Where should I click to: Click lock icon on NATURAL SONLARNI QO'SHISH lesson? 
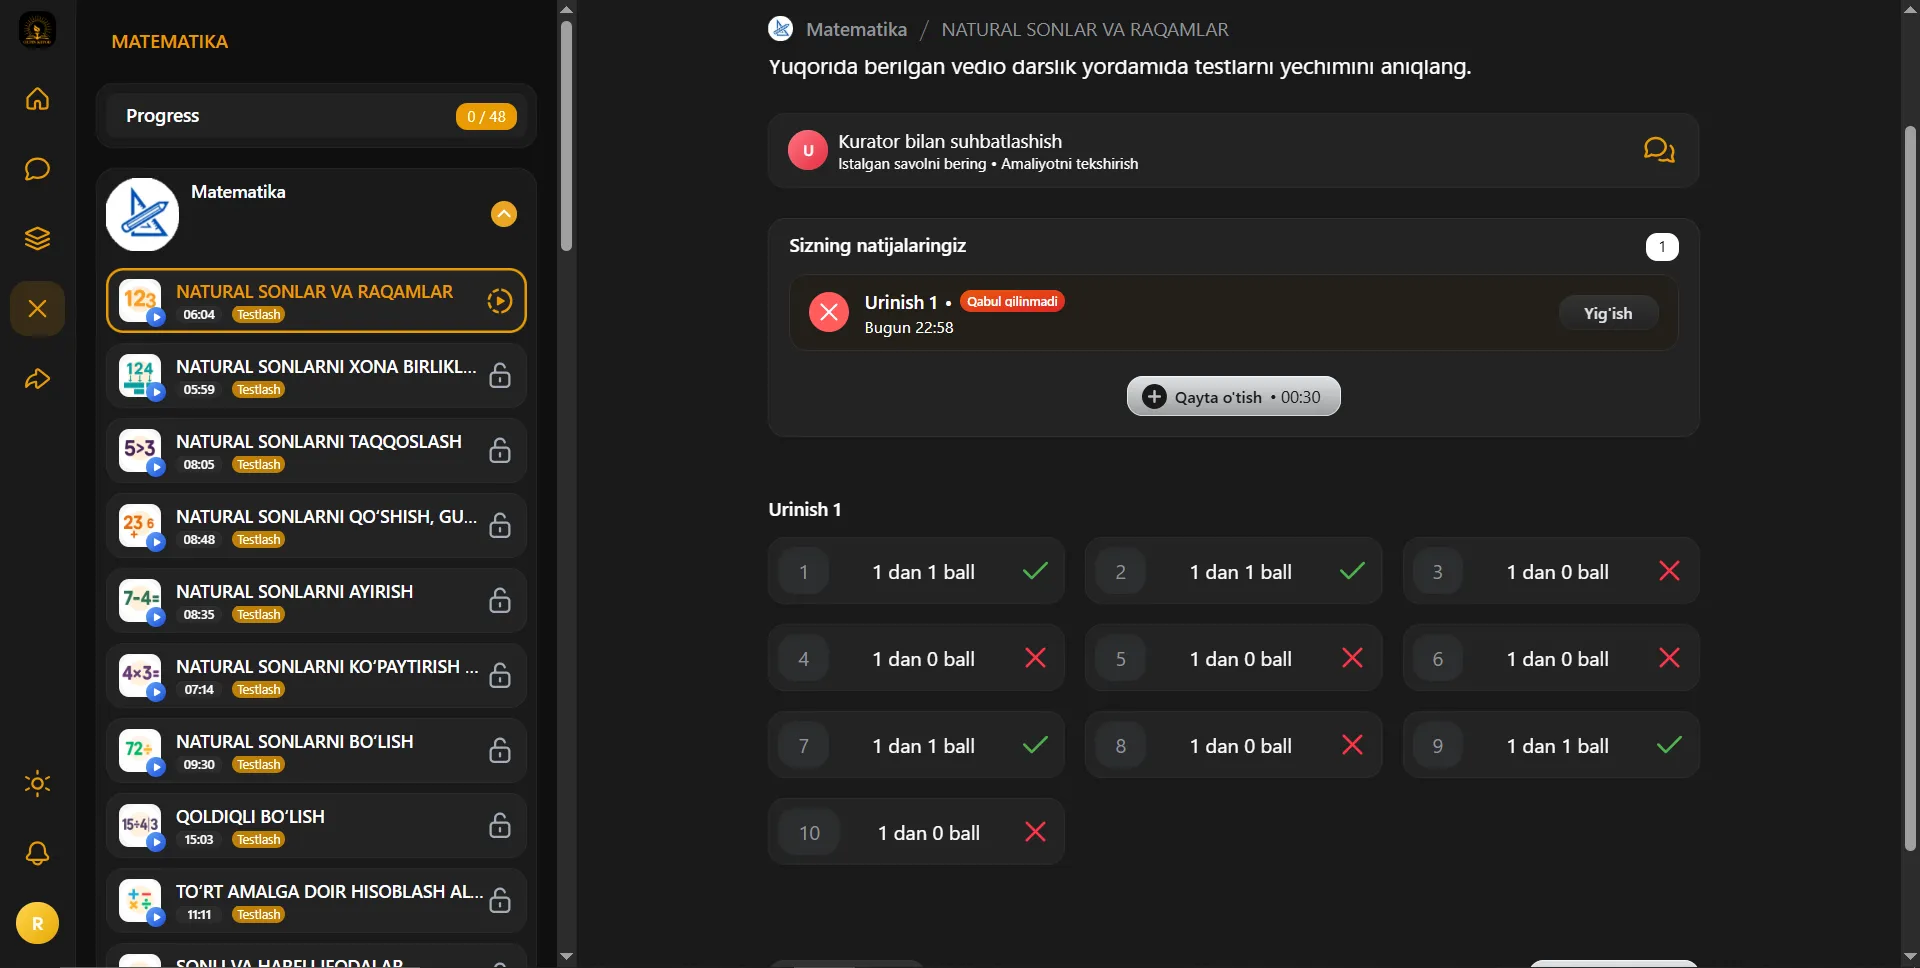[x=500, y=526]
